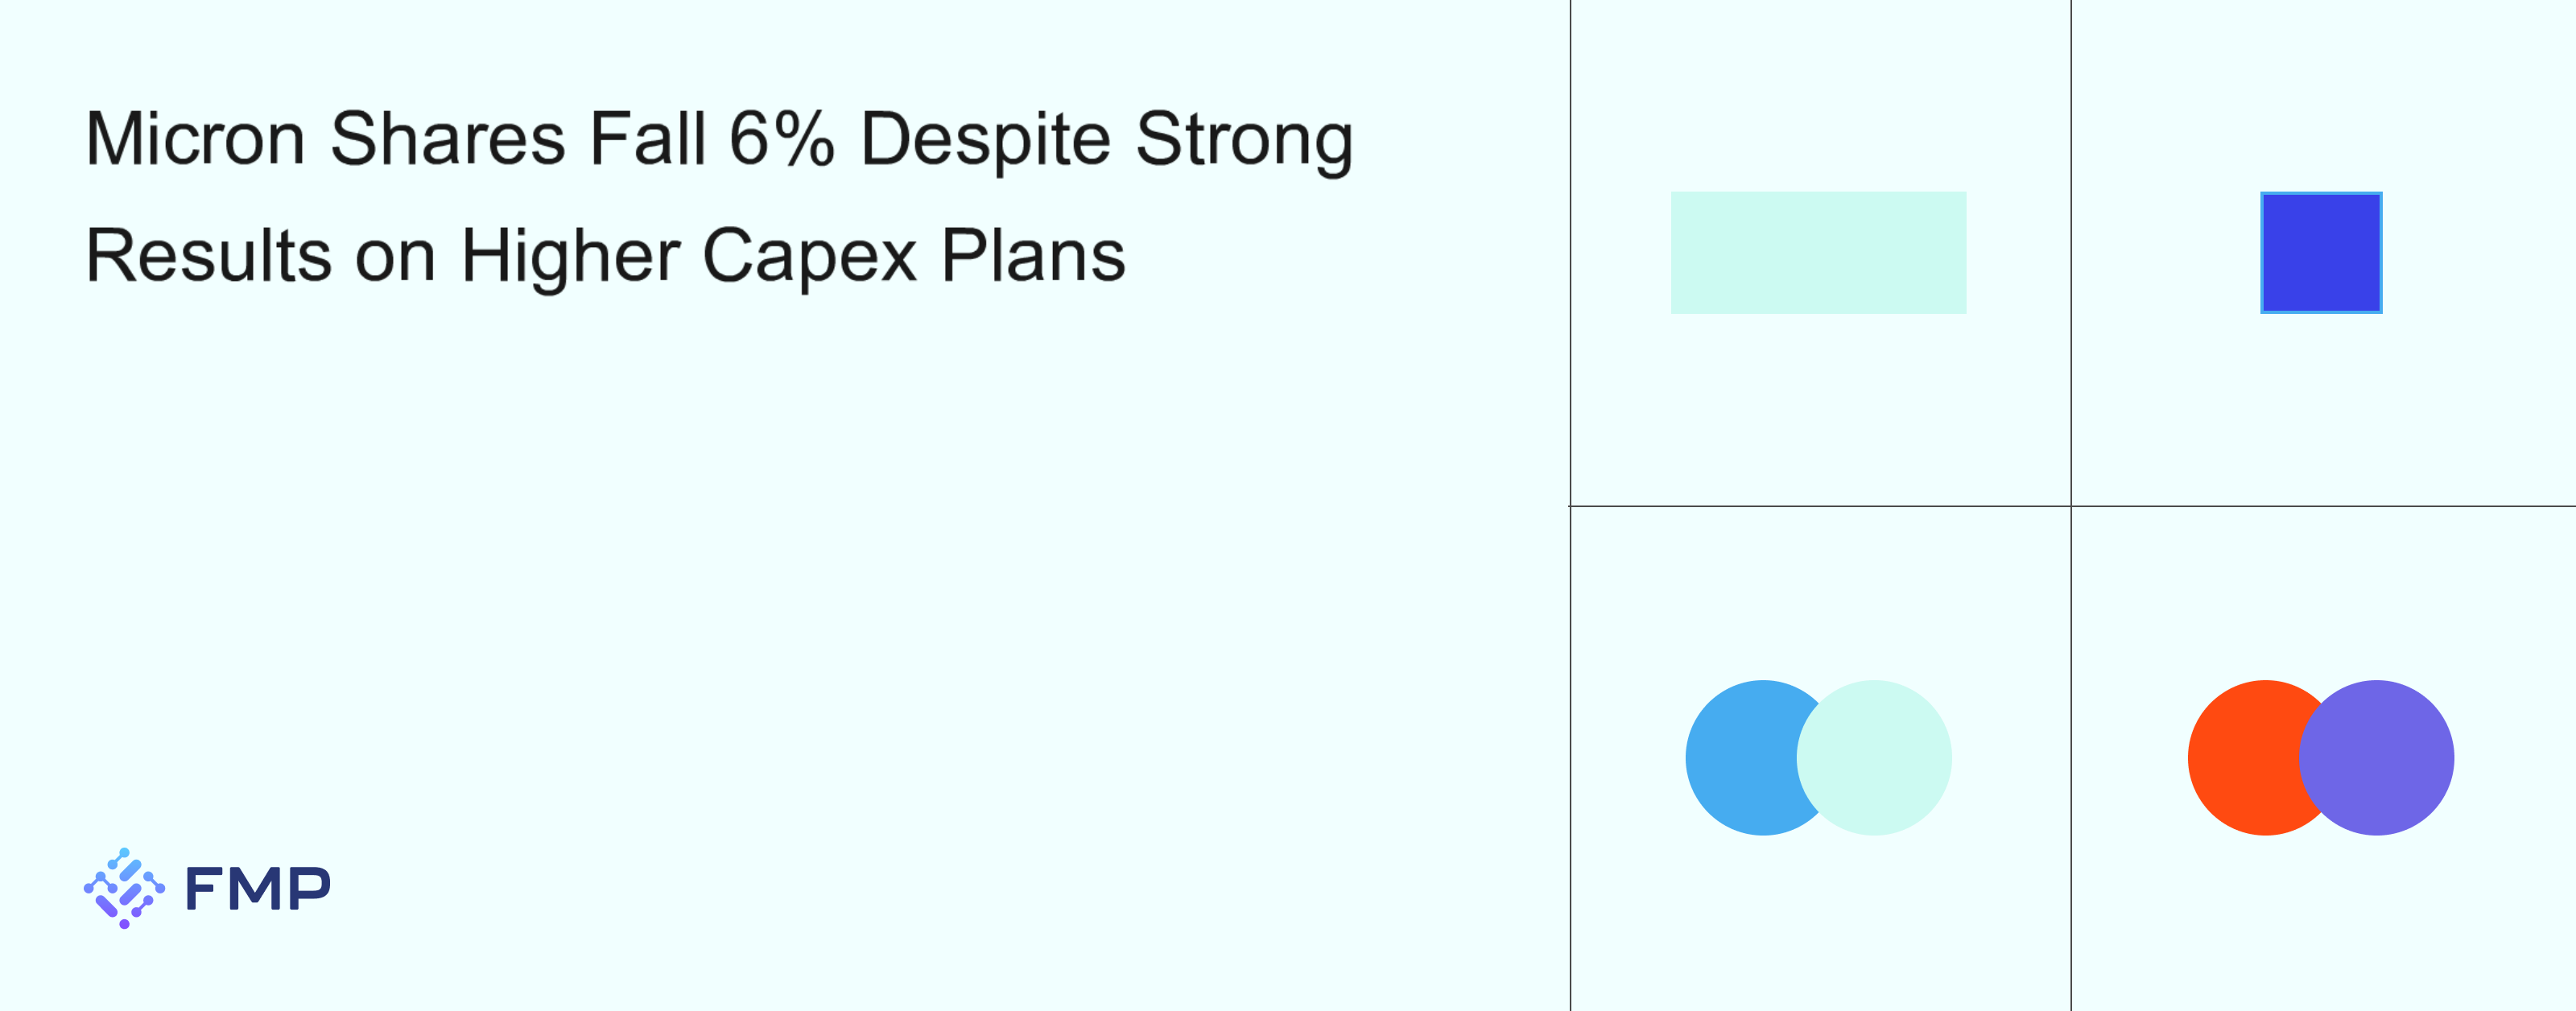Click the word "Shares" in the headline
Screen dimensions: 2576x1011
447,139
